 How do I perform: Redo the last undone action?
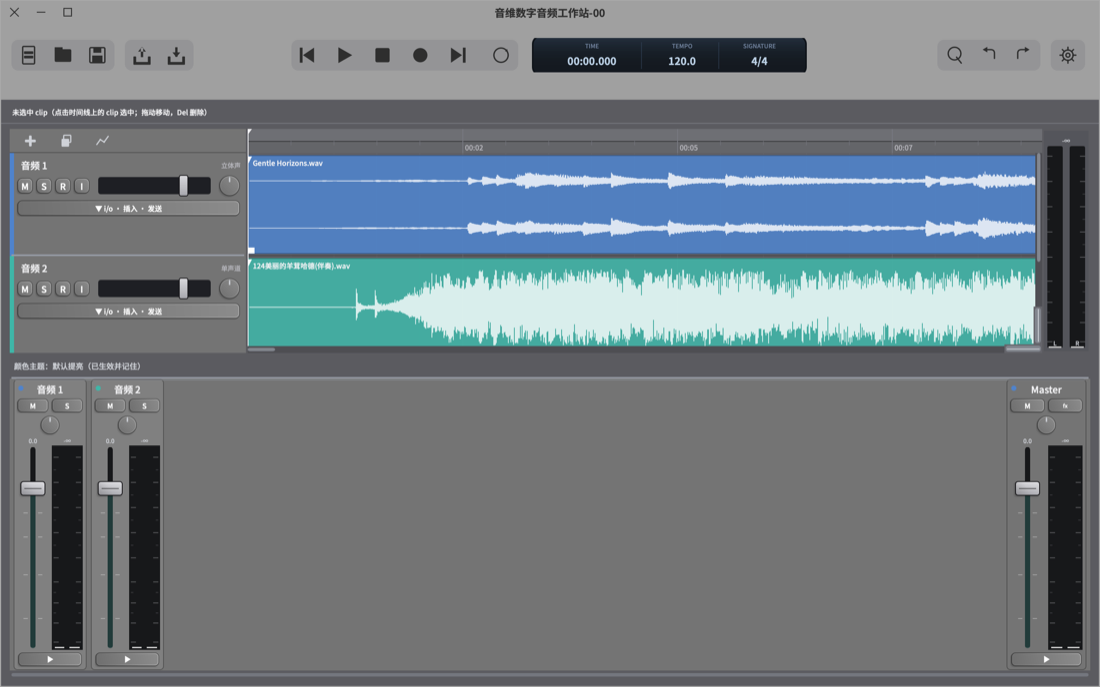tap(1023, 54)
